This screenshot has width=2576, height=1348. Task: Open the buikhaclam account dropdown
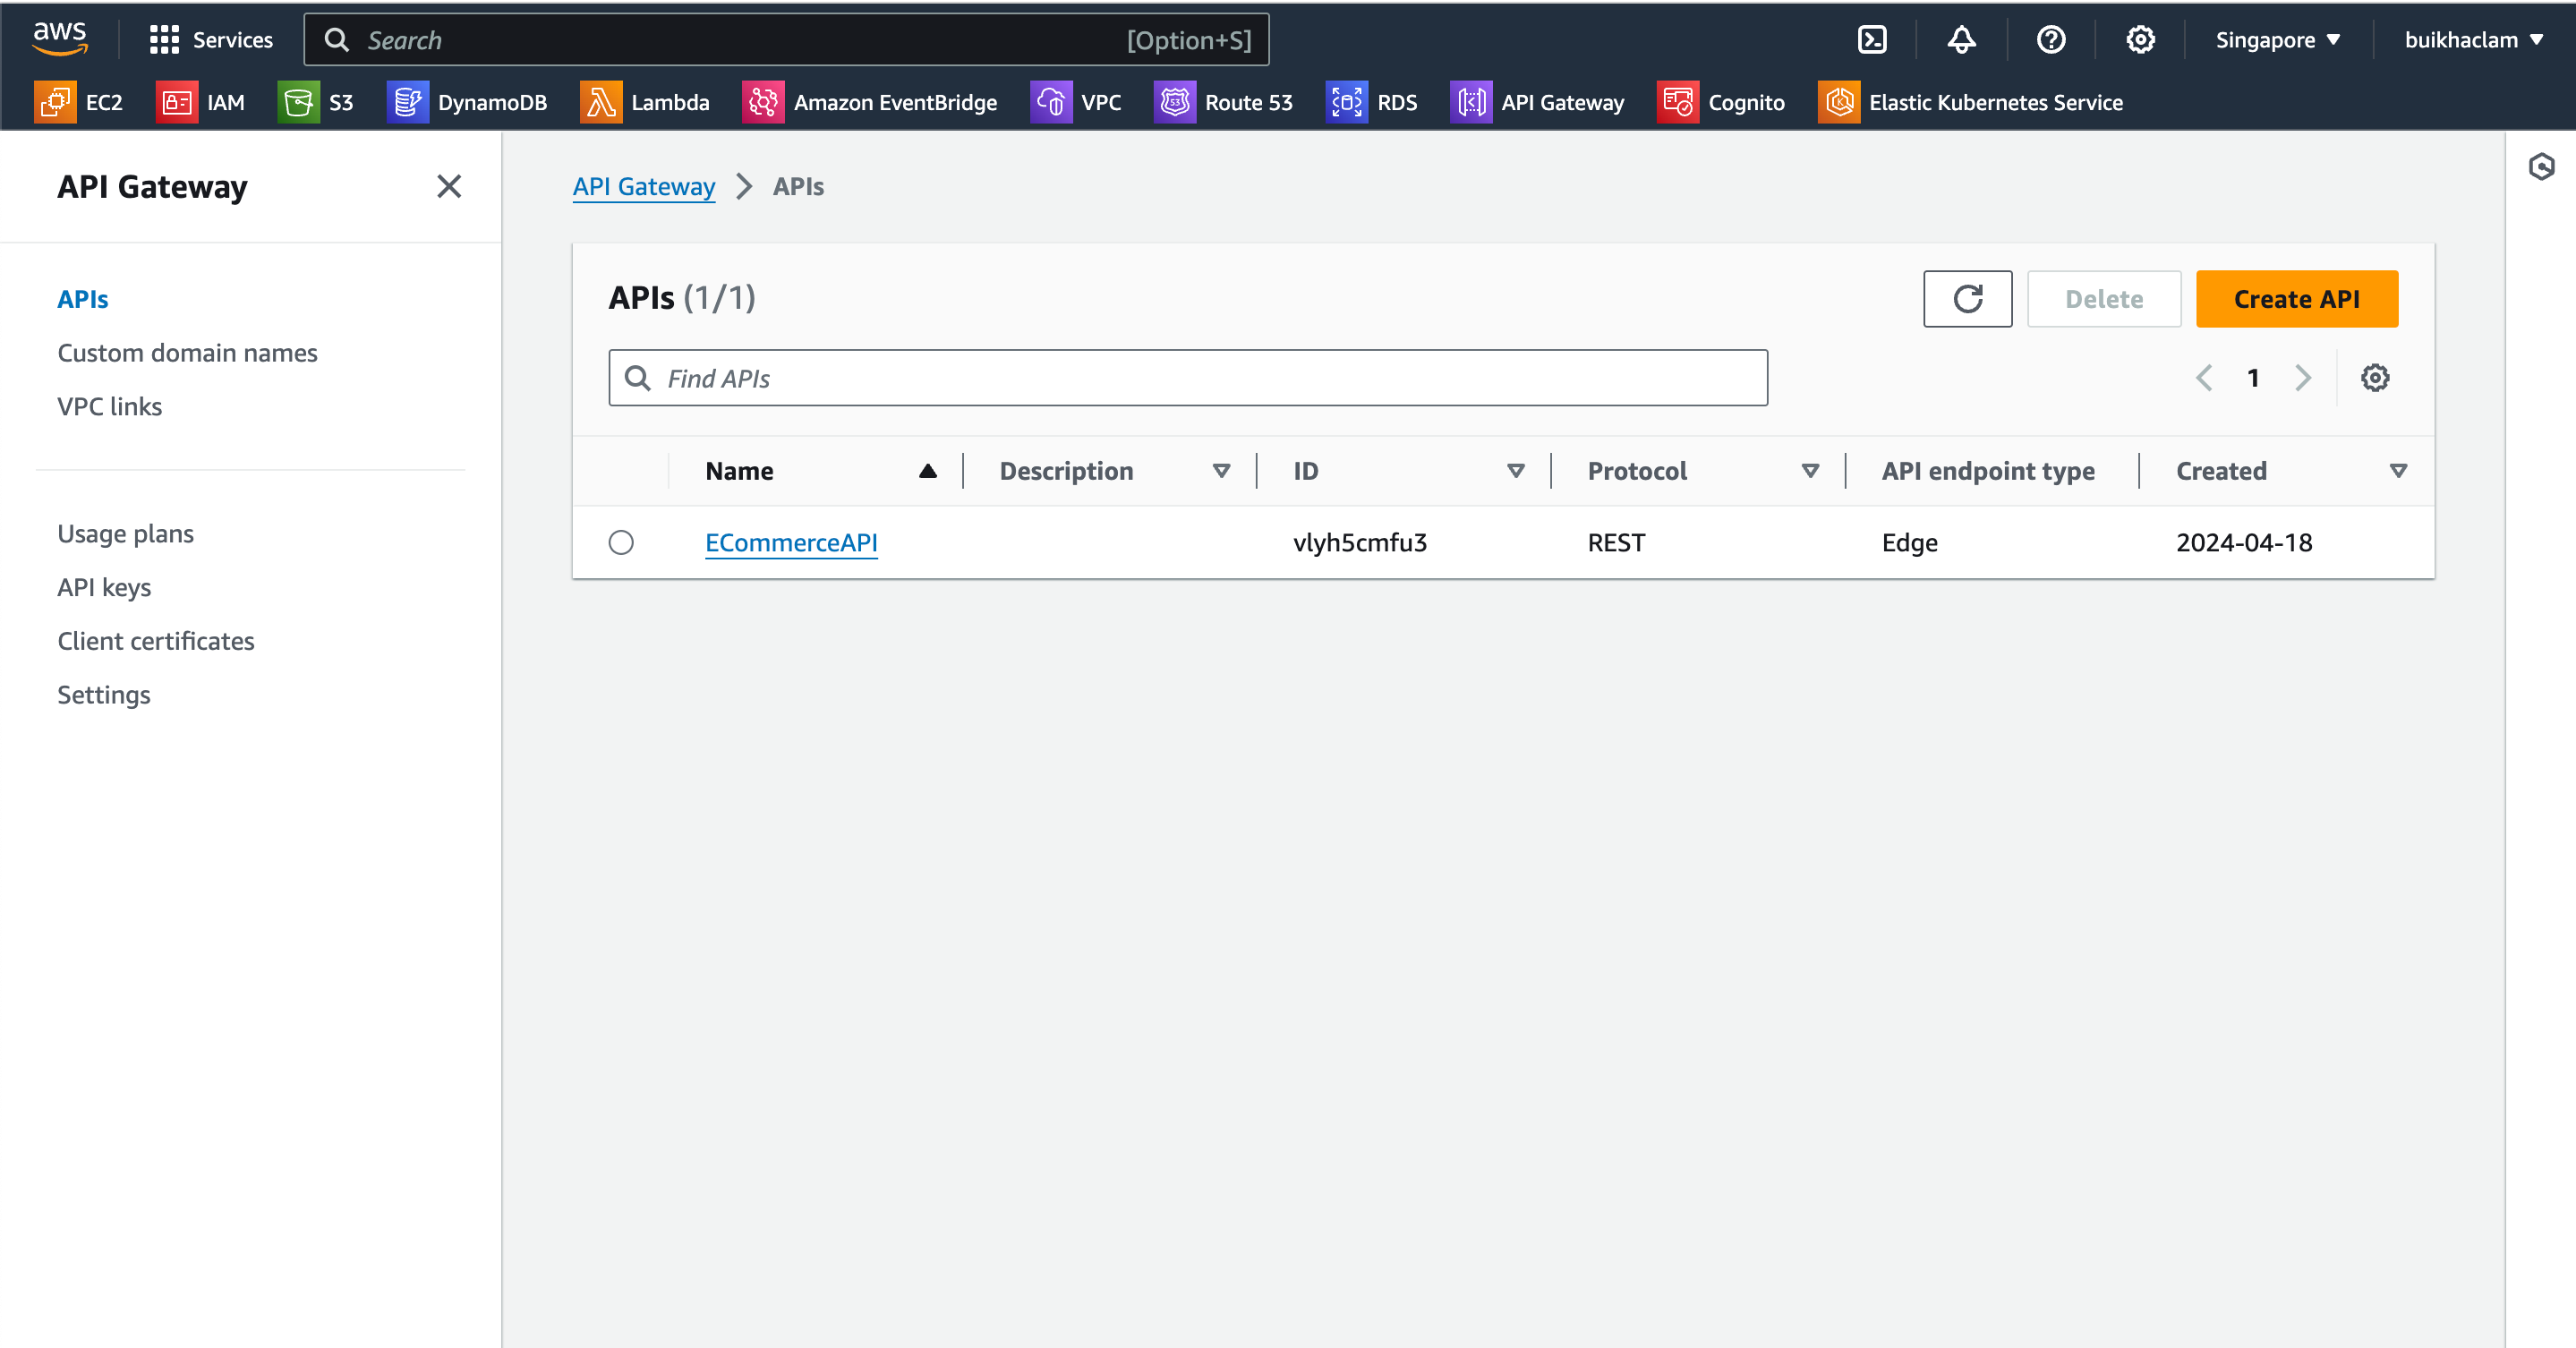(x=2473, y=40)
